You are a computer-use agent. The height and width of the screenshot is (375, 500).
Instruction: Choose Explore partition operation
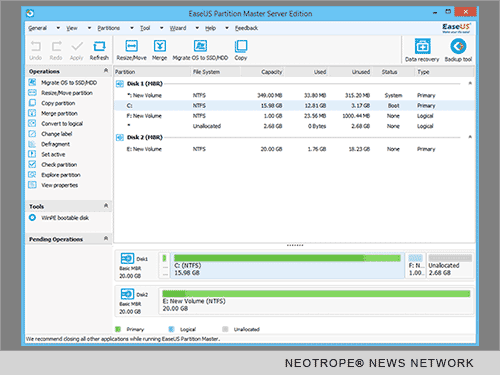(x=61, y=175)
